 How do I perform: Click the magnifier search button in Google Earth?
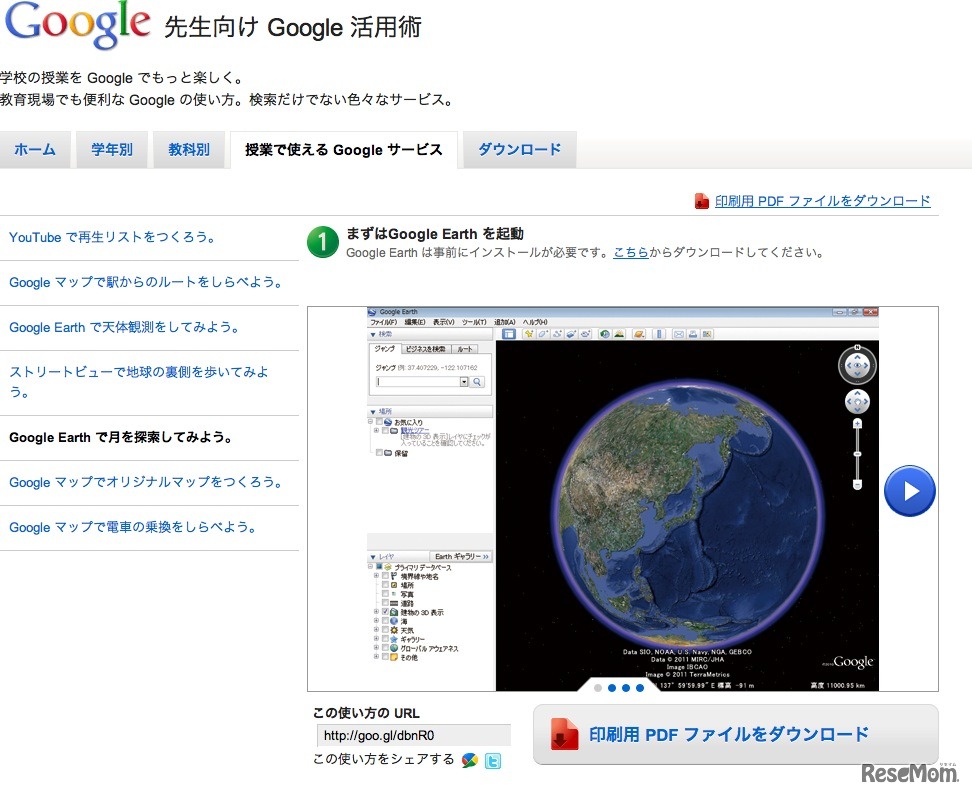point(478,382)
